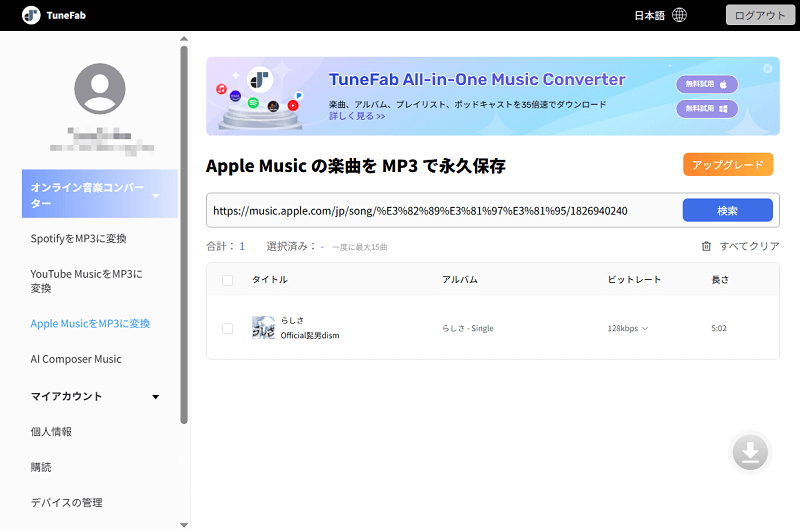Click the sidebar vertical scrollbar thumb
Screen dimensions: 800x529
[184, 235]
